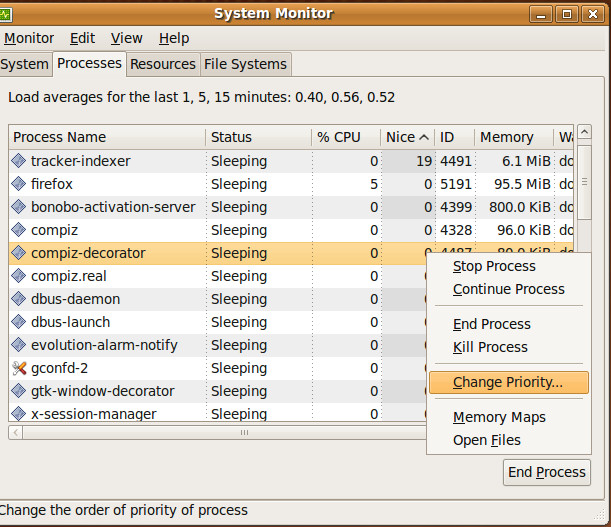
Task: Open Memory Maps from context menu
Action: (x=509, y=417)
